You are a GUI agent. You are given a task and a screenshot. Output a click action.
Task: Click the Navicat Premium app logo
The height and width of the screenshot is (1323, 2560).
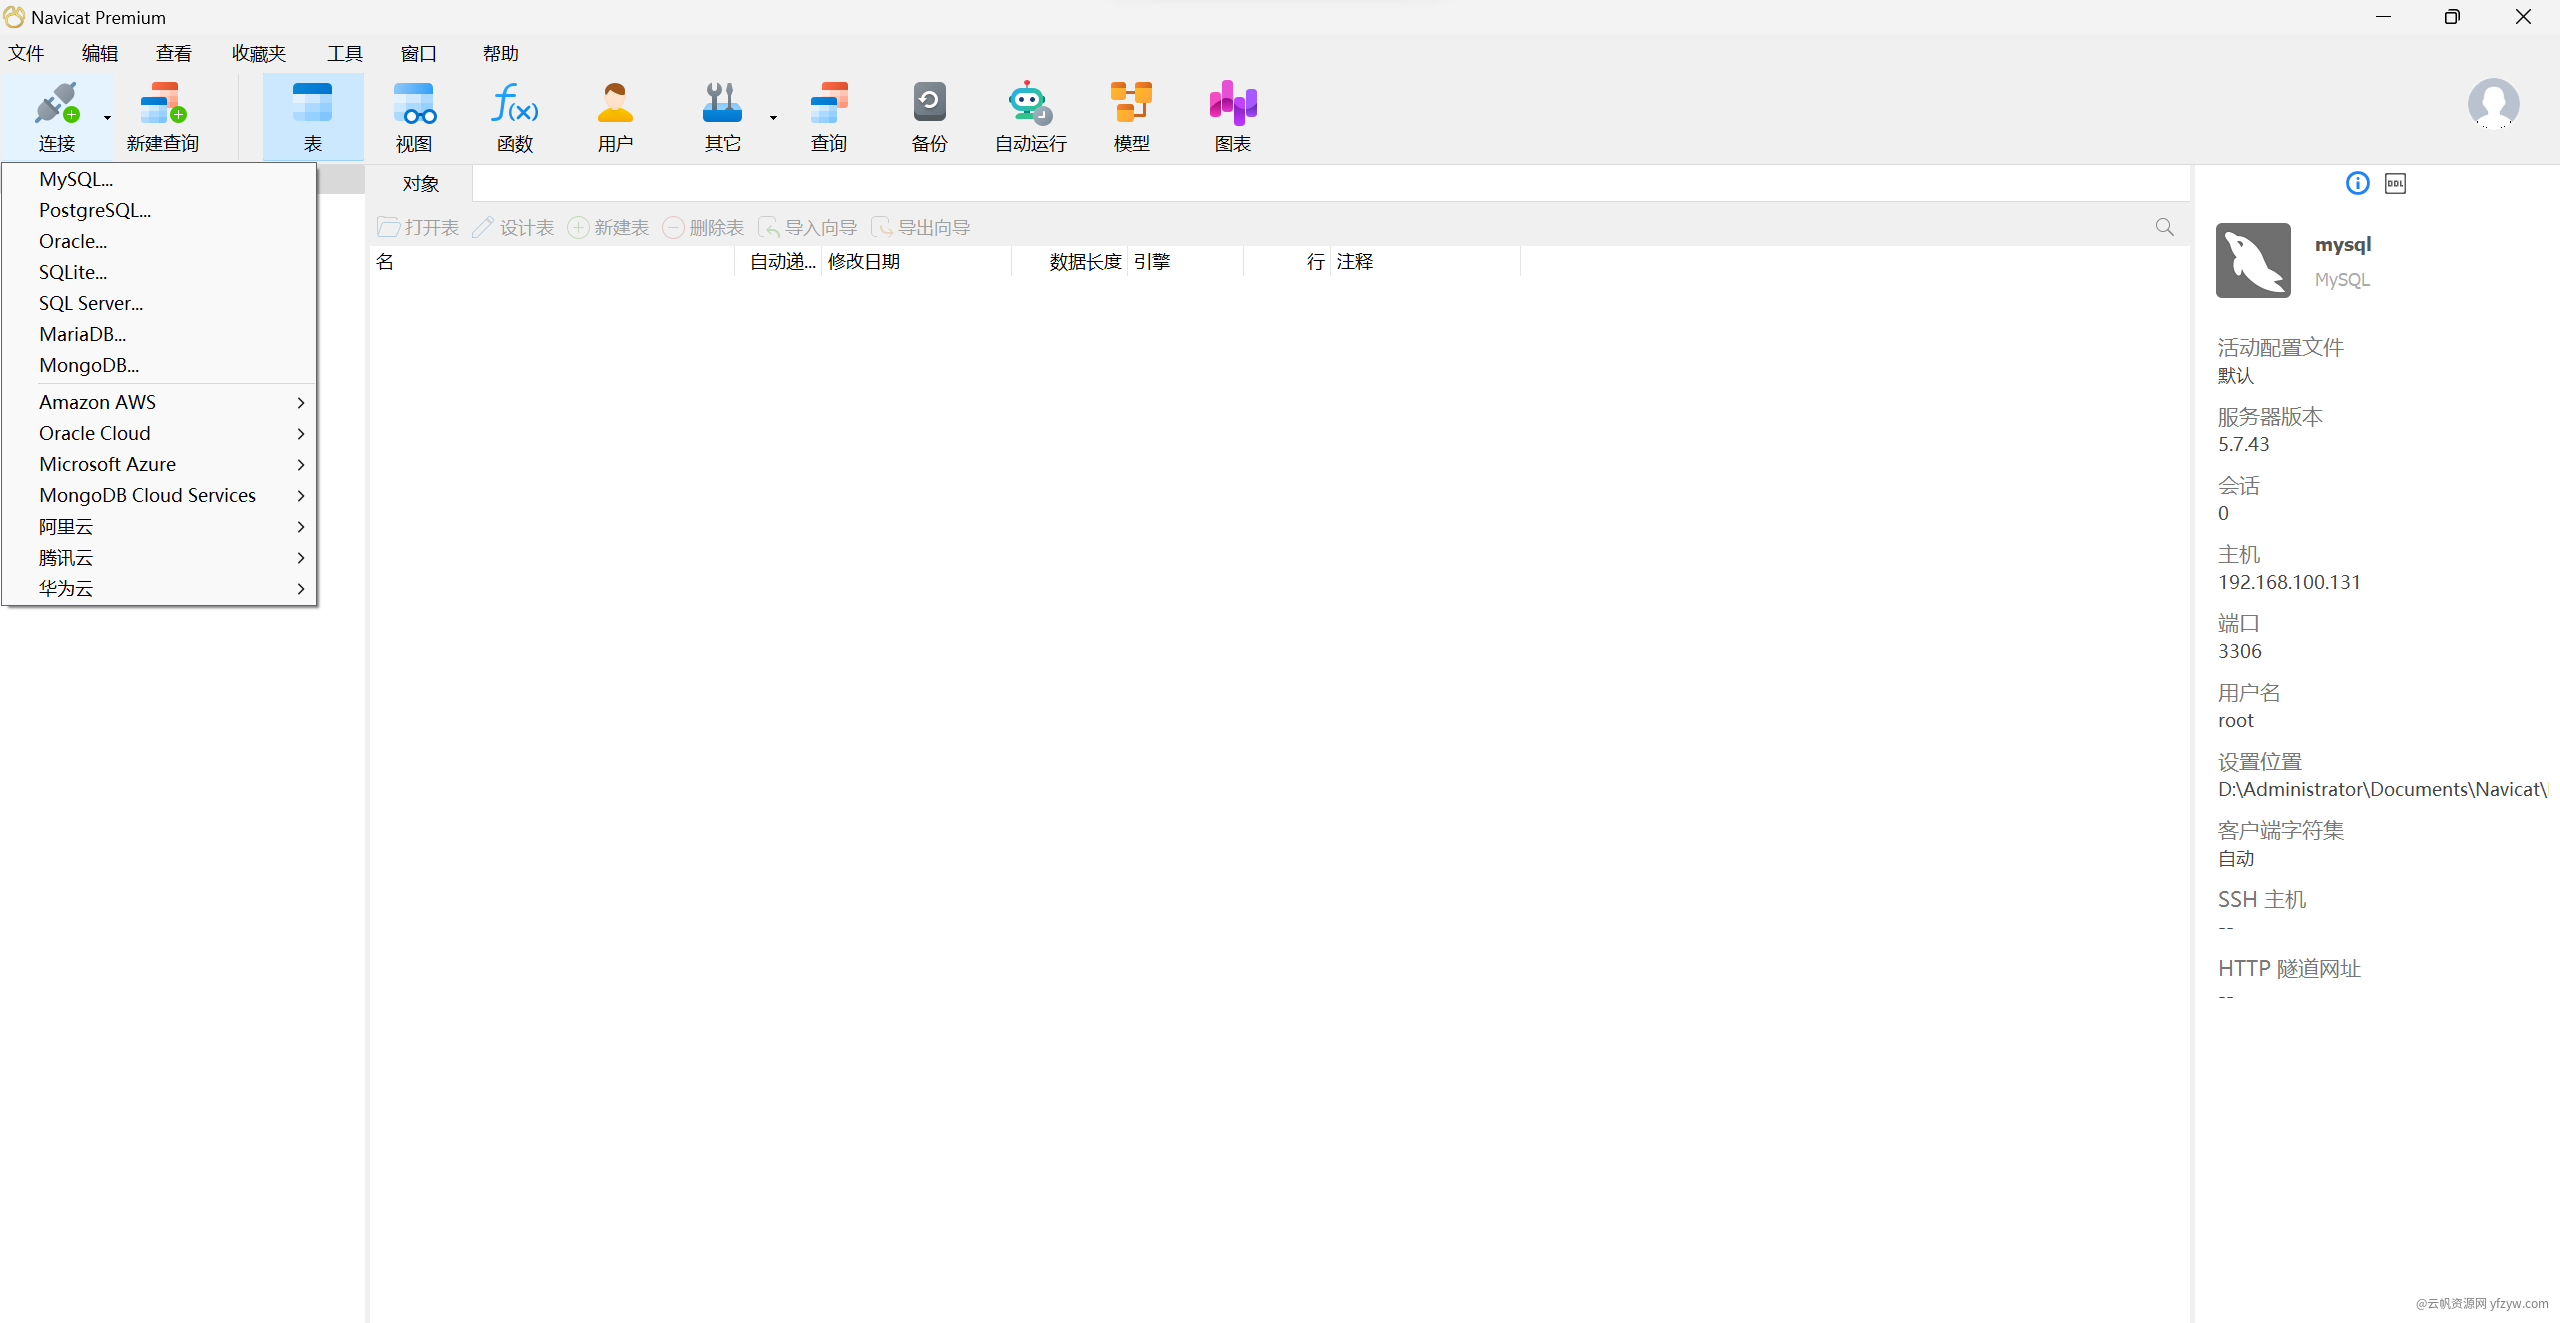(14, 17)
